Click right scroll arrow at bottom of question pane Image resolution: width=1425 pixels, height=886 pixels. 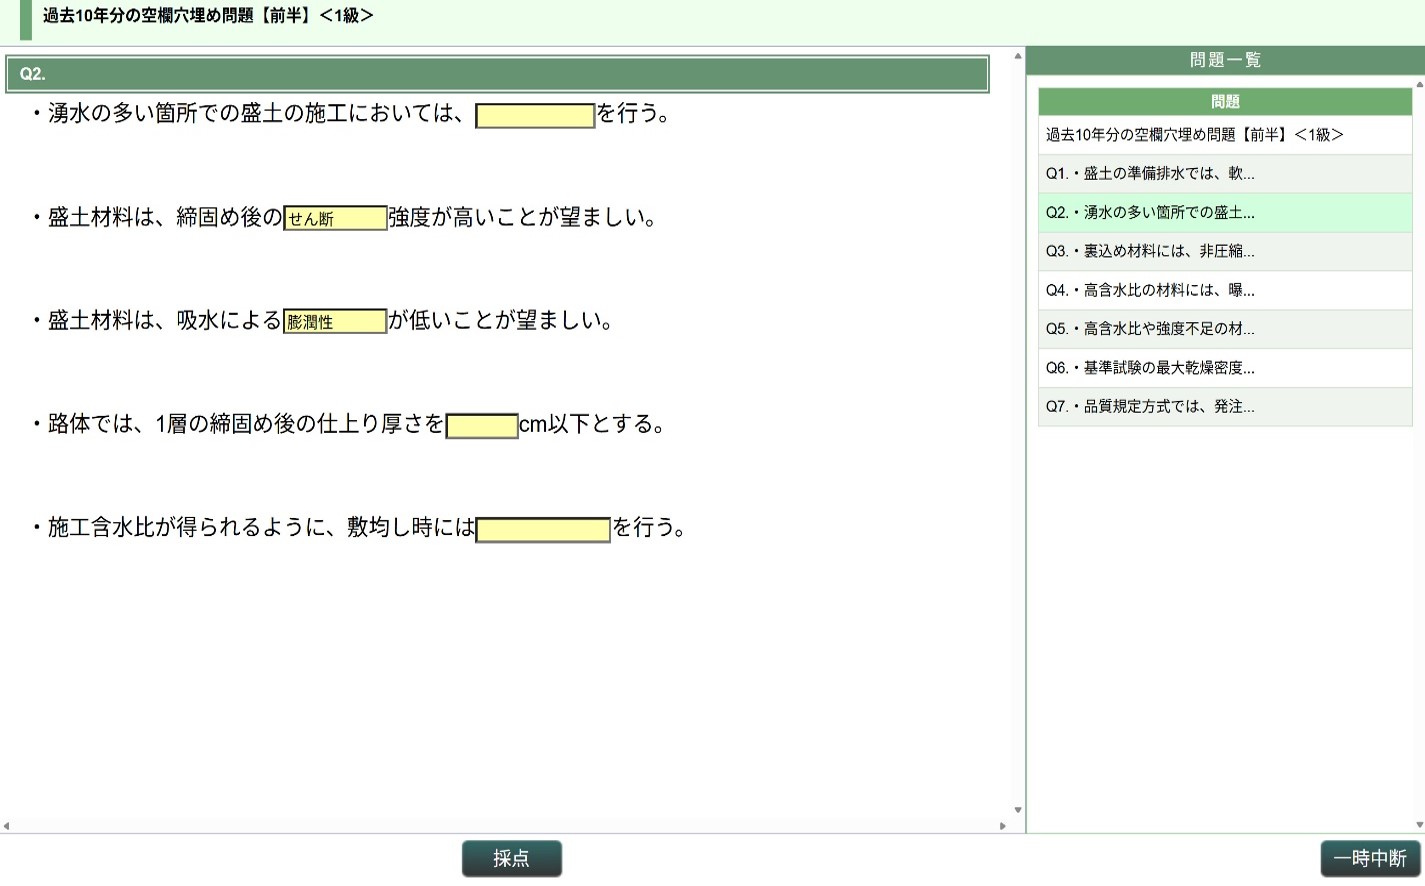pyautogui.click(x=1003, y=826)
